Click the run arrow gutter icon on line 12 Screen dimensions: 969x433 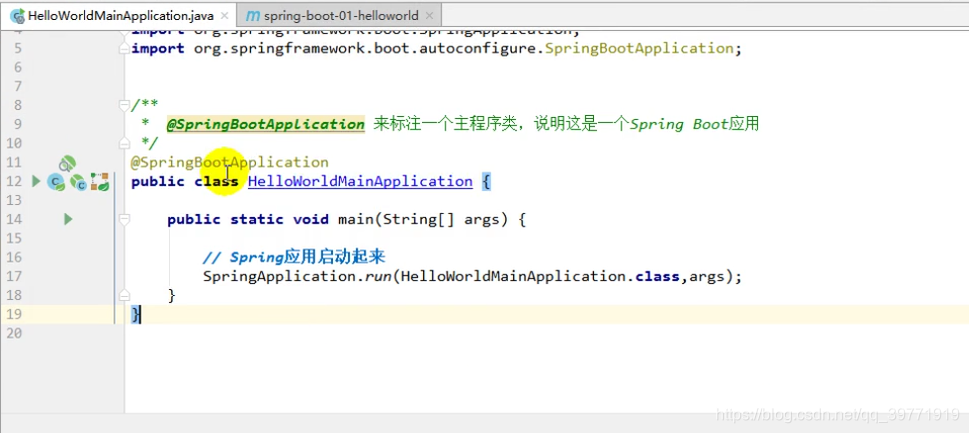point(36,181)
